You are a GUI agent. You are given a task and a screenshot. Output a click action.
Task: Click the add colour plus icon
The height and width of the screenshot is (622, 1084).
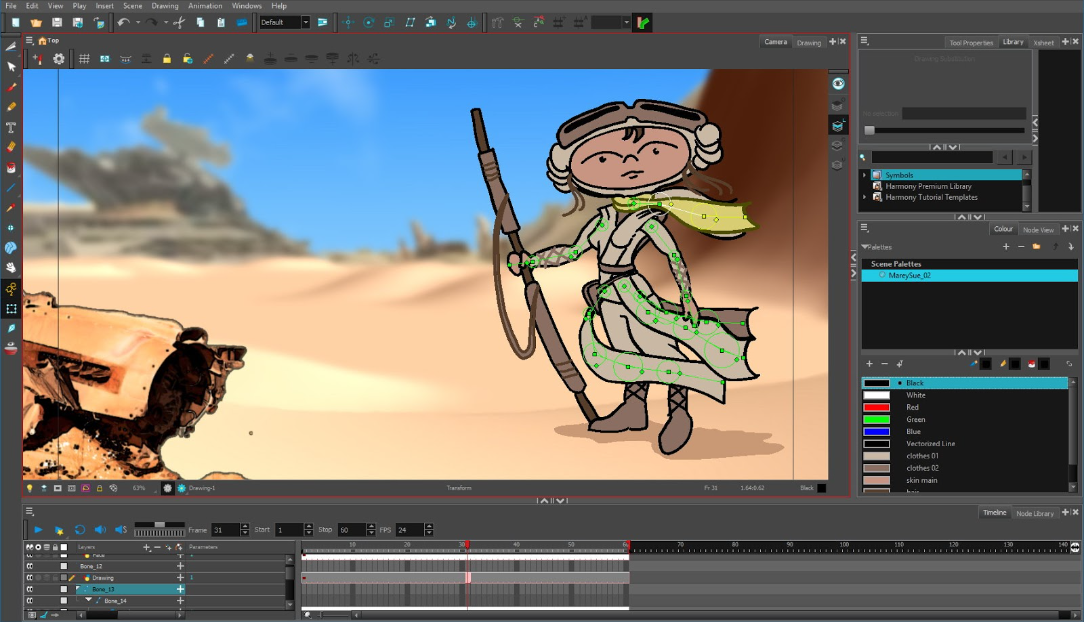click(869, 364)
